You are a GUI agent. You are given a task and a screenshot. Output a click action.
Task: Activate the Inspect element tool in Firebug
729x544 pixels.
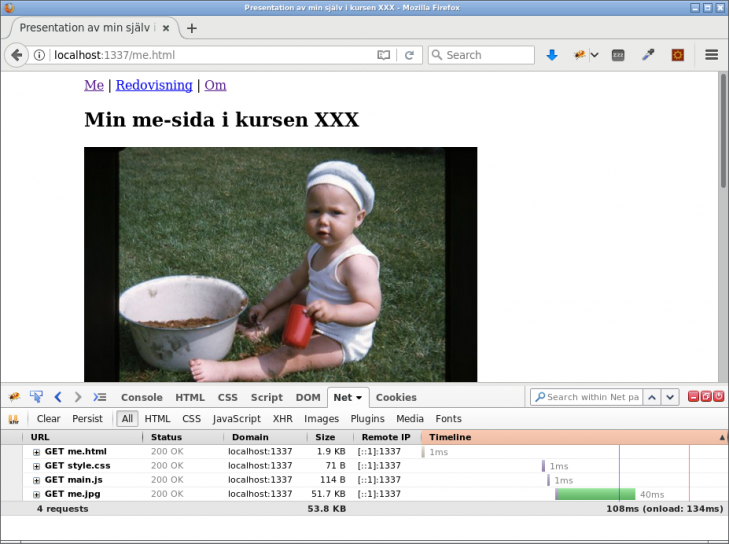click(36, 397)
